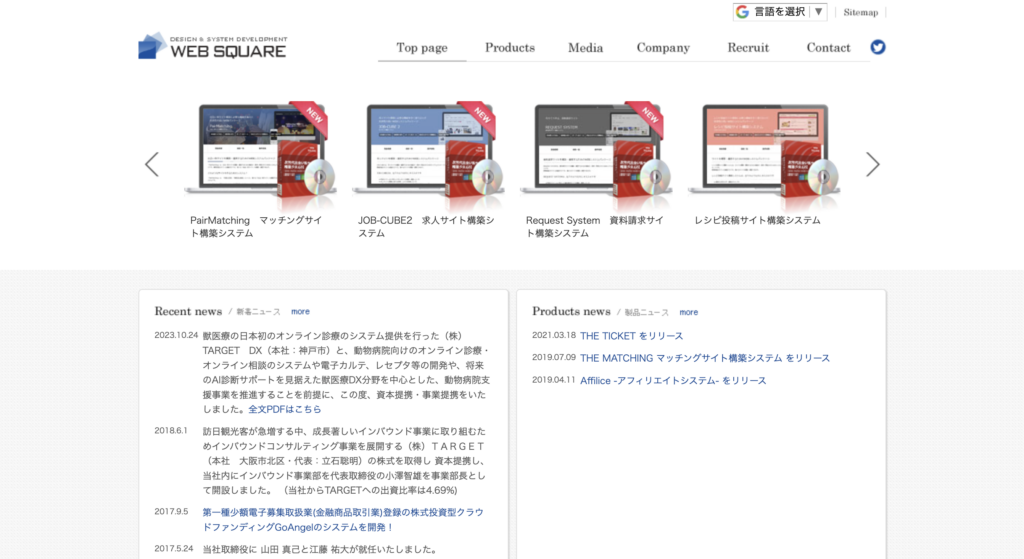Viewport: 1024px width, 559px height.
Task: Show previous products with left arrow
Action: tap(152, 164)
